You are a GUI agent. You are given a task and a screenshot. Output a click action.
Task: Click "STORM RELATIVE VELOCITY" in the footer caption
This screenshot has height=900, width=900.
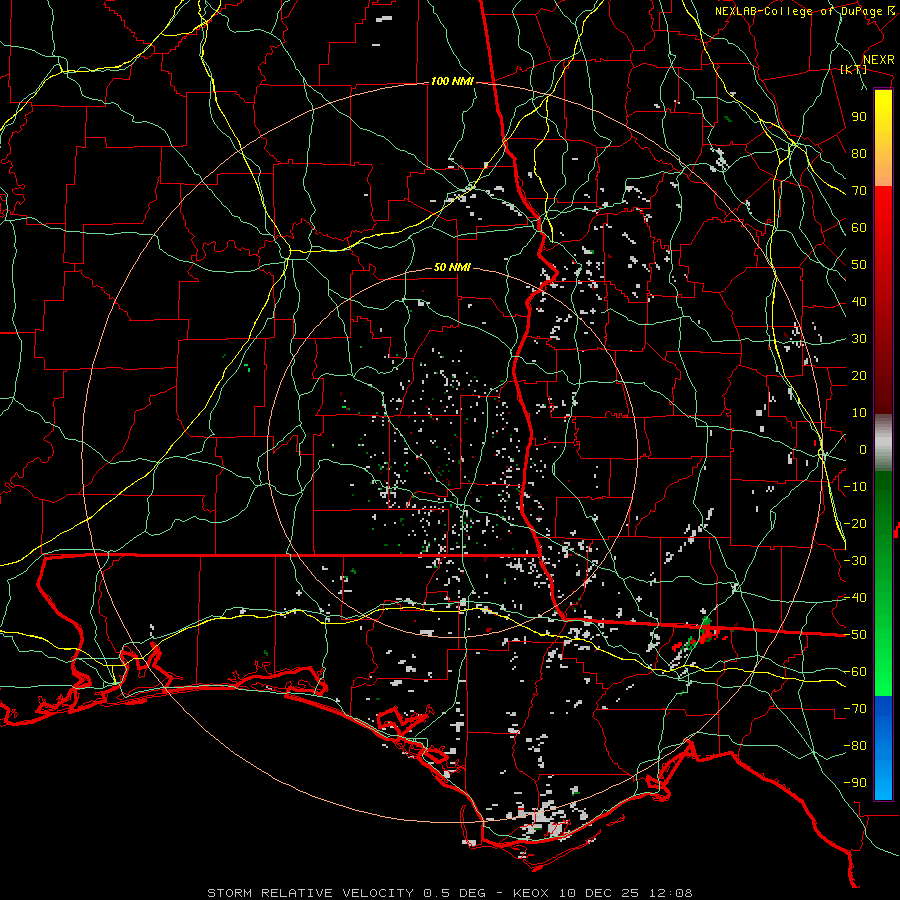311,893
